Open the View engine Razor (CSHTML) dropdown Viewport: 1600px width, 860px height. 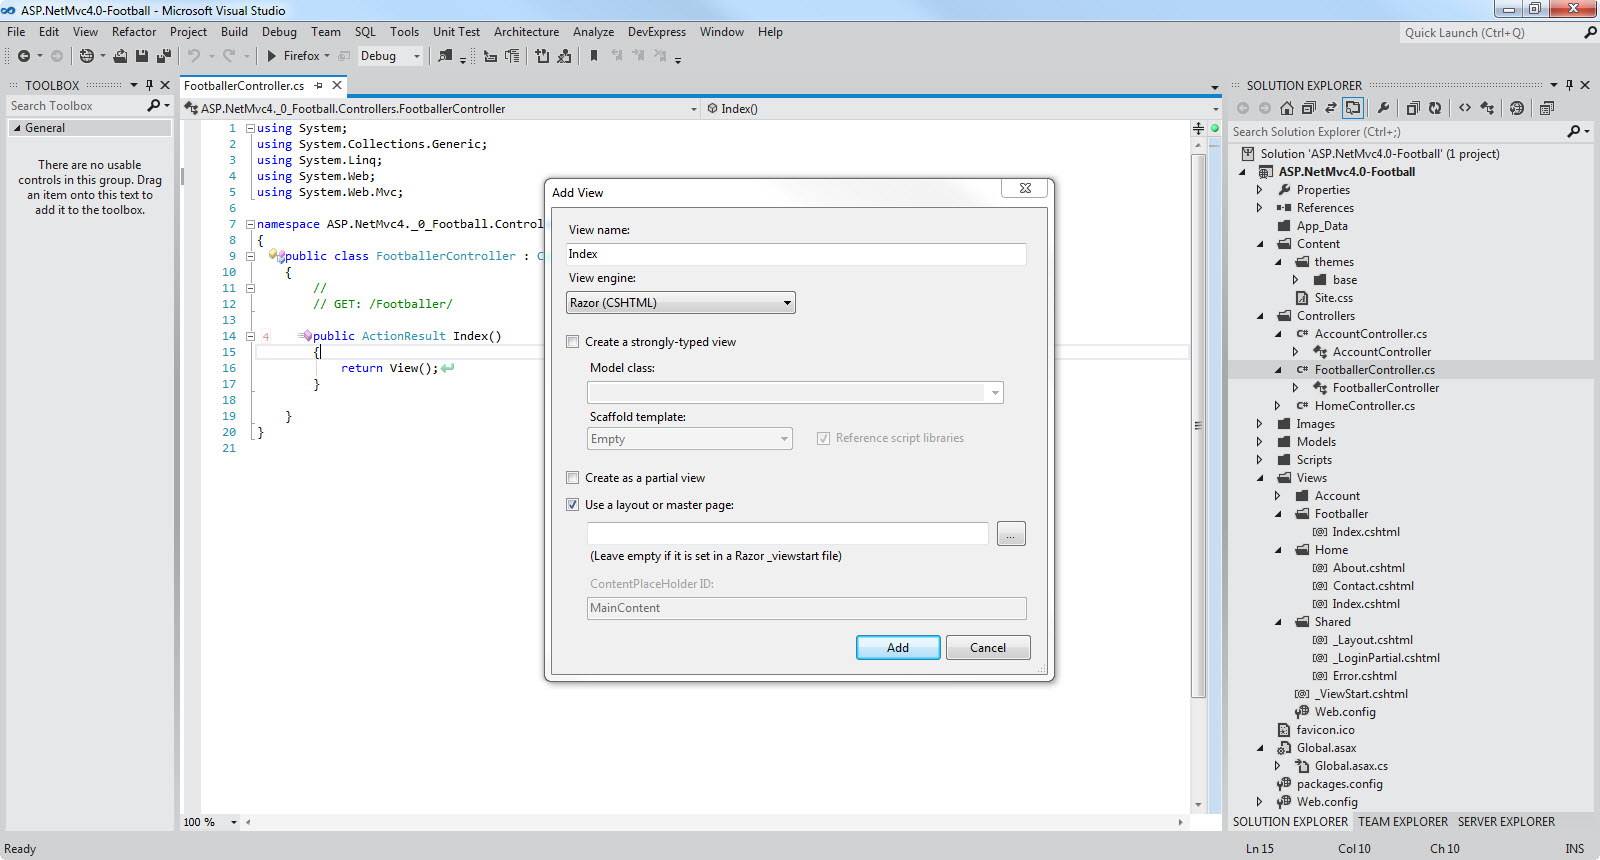click(x=681, y=303)
